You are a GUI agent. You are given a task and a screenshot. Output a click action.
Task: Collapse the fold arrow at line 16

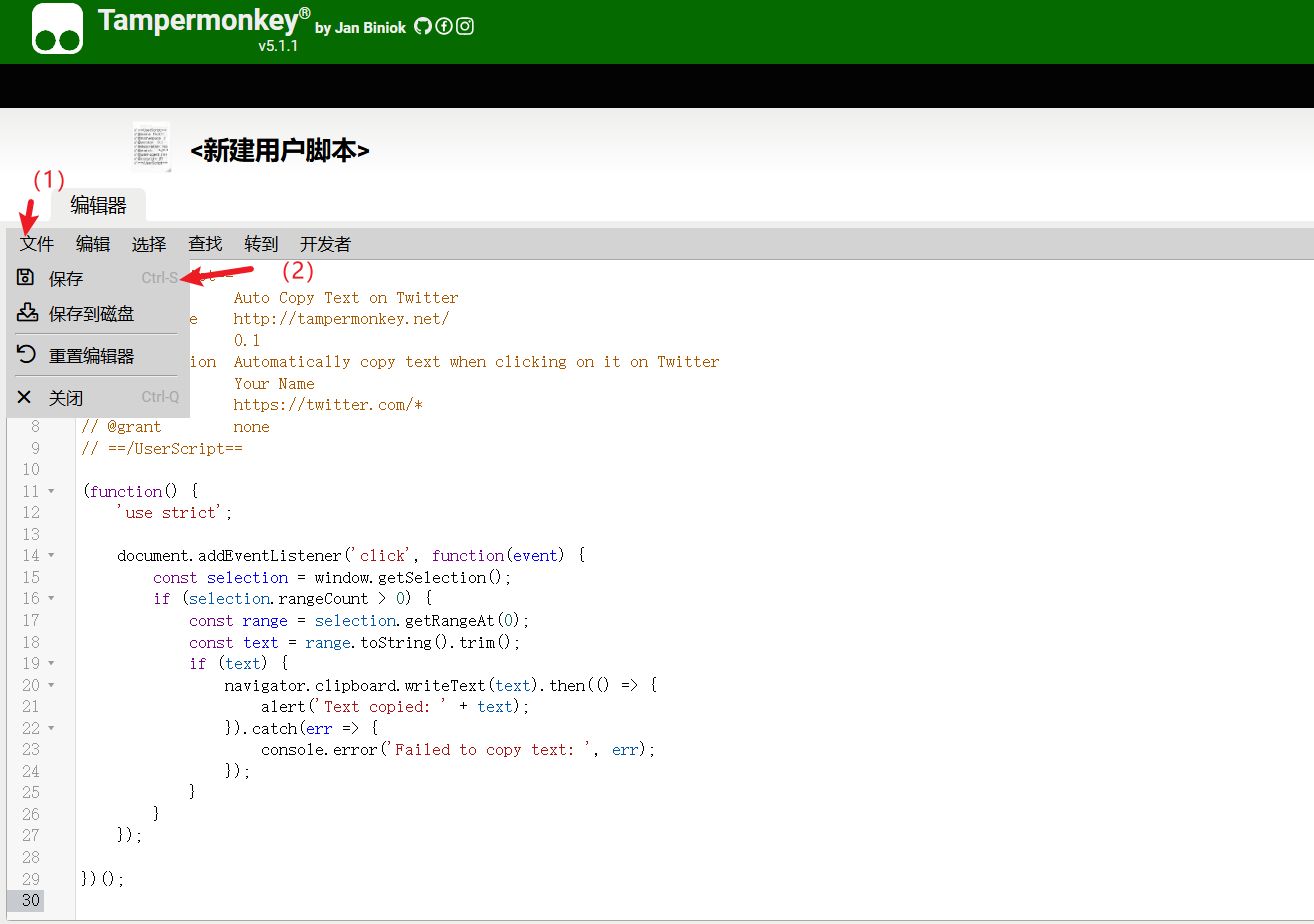(51, 598)
